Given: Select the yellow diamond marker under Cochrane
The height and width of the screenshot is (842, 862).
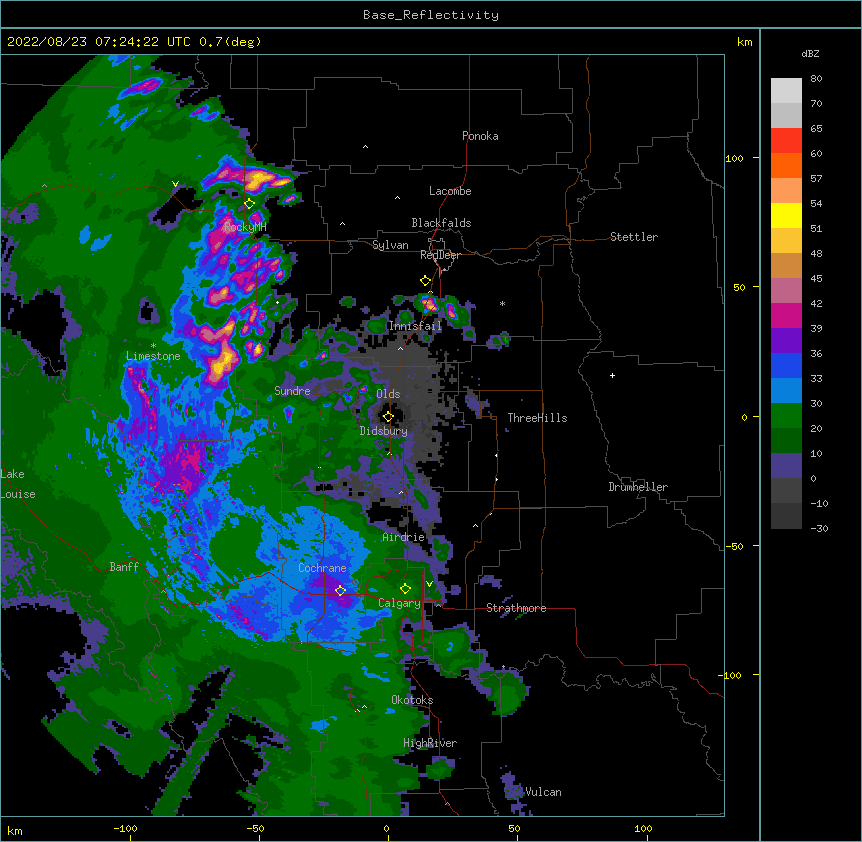Looking at the screenshot, I should tap(340, 591).
